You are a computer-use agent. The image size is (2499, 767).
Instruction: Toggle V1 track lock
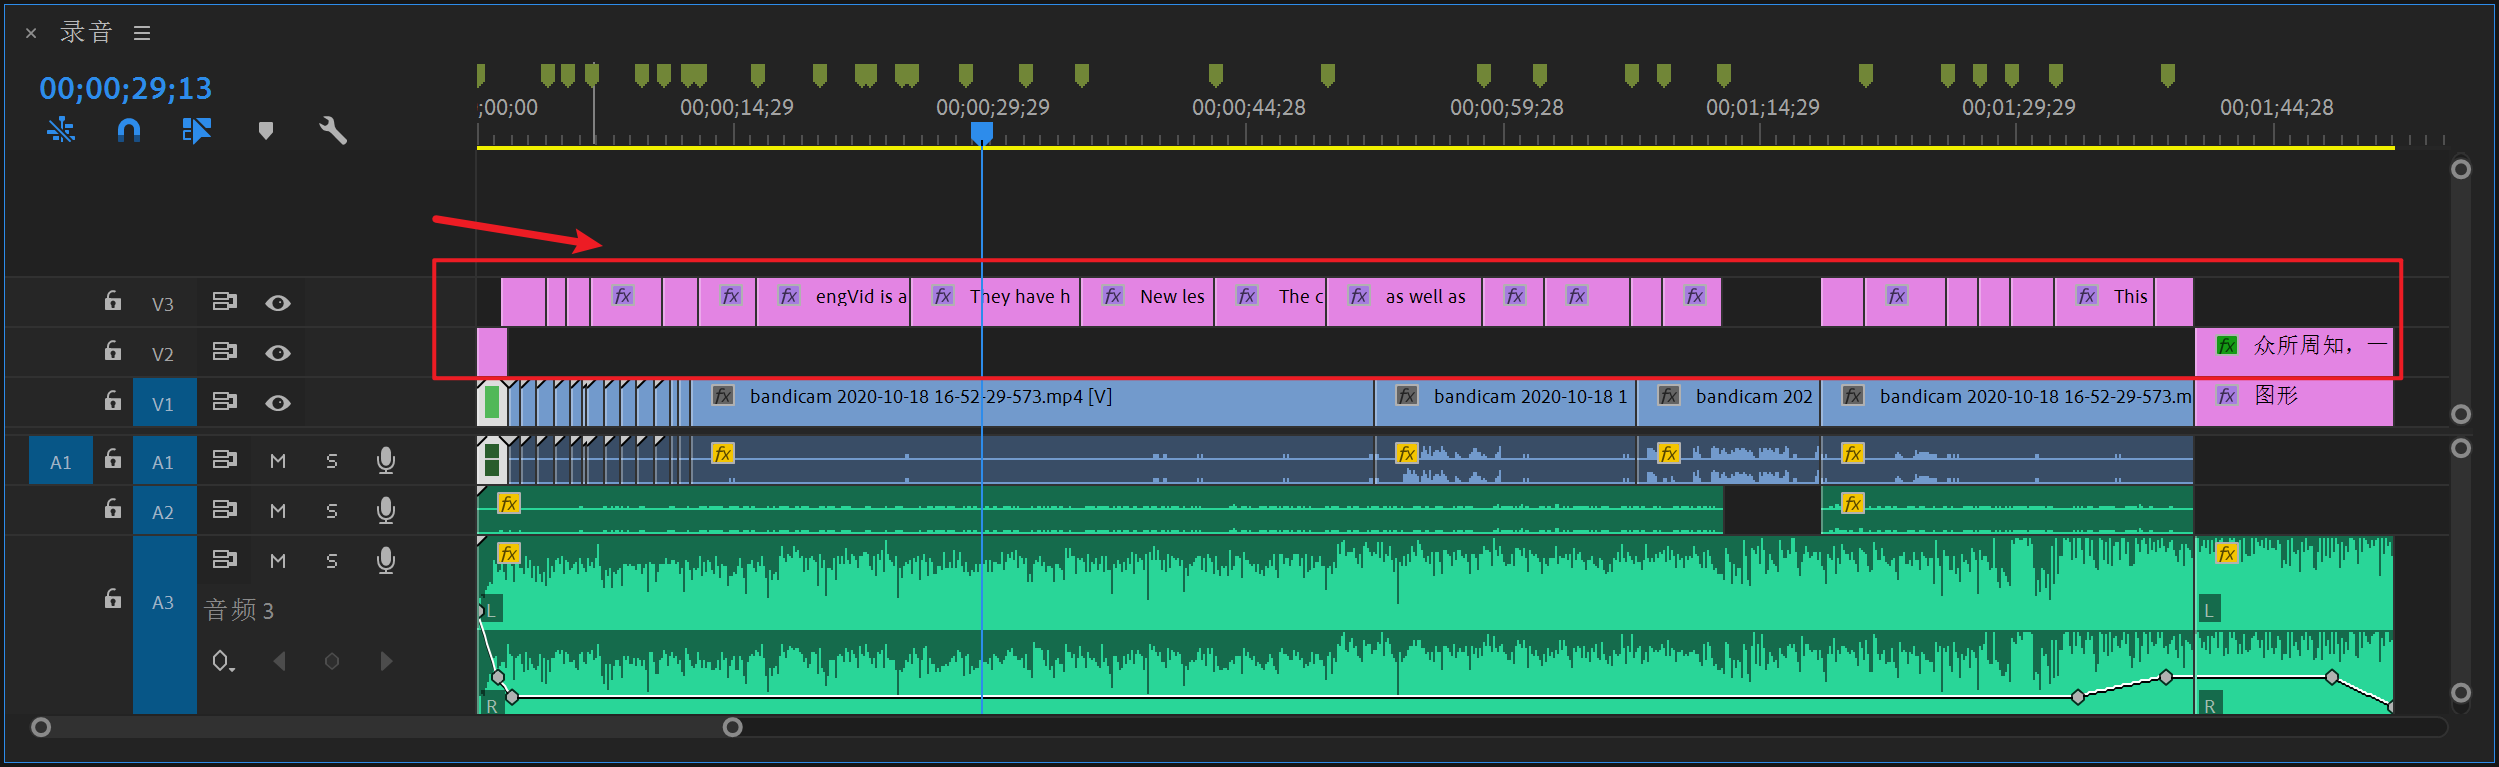click(x=113, y=401)
